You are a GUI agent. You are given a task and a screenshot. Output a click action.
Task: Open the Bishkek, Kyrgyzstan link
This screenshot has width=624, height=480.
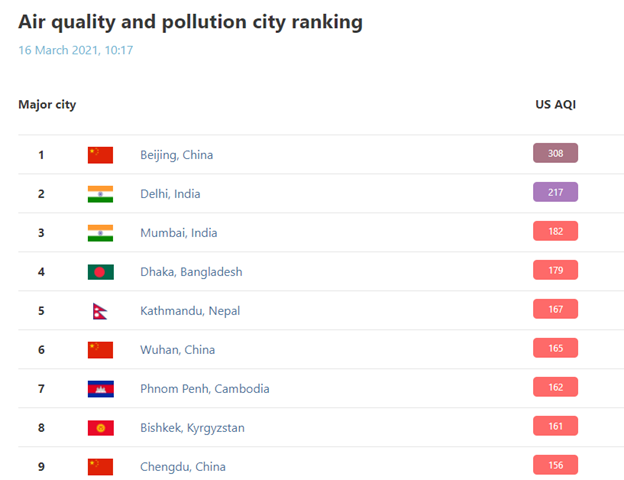coord(192,428)
